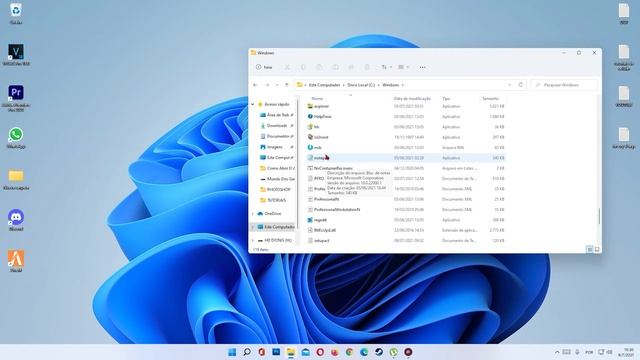Viewport: 640px width, 360px height.
Task: Click the Search magnifier on the taskbar
Action: pyautogui.click(x=247, y=352)
